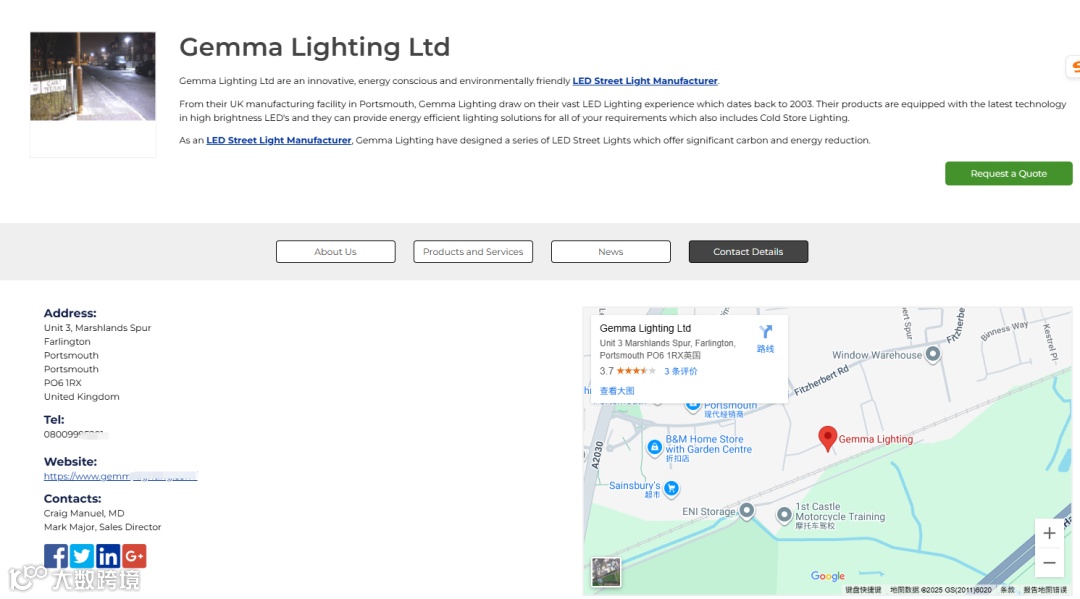Image resolution: width=1080 pixels, height=599 pixels.
Task: Open the About Us tab
Action: tap(335, 251)
